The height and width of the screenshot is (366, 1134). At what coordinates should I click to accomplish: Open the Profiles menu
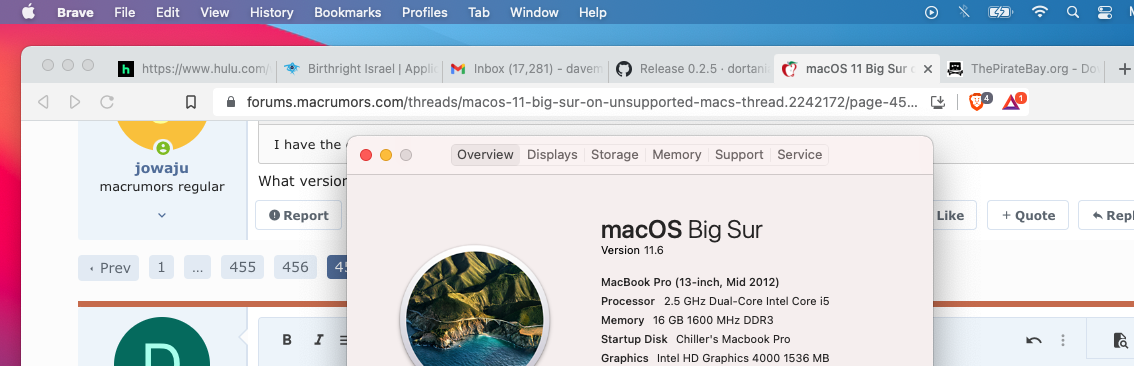click(x=425, y=12)
